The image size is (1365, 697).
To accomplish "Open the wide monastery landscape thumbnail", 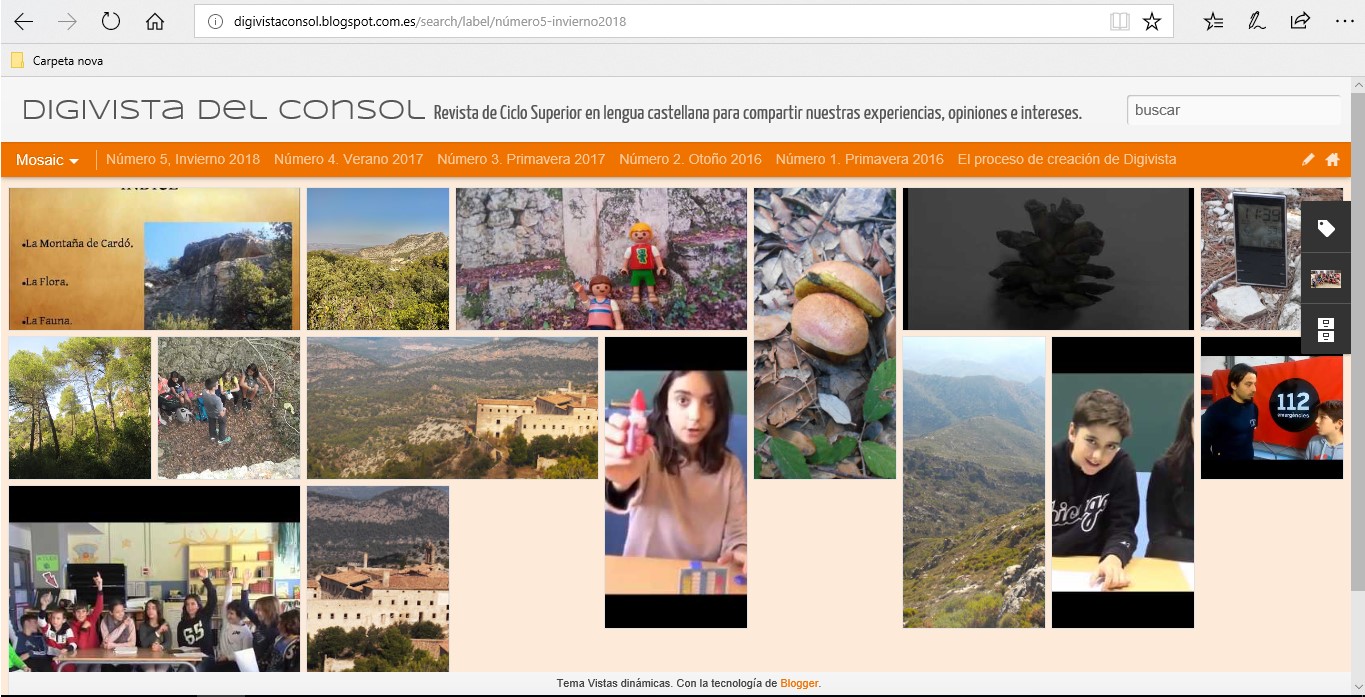I will coord(452,408).
